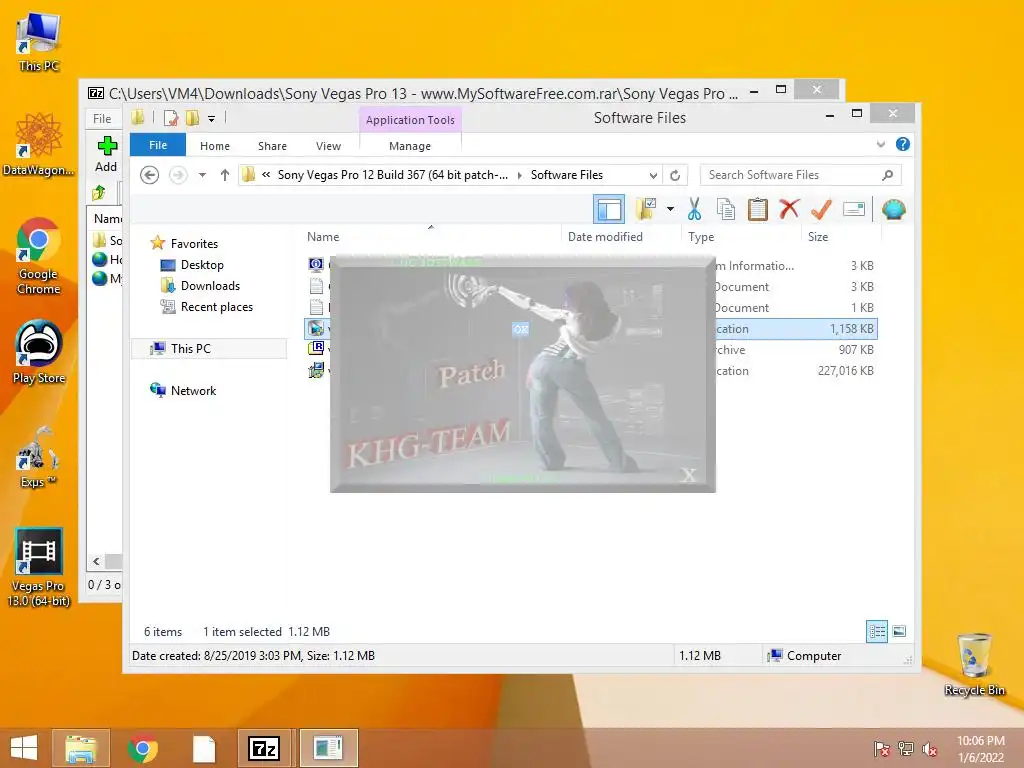Click Quick Access new folder icon
Viewport: 1024px width, 768px height.
coord(193,118)
